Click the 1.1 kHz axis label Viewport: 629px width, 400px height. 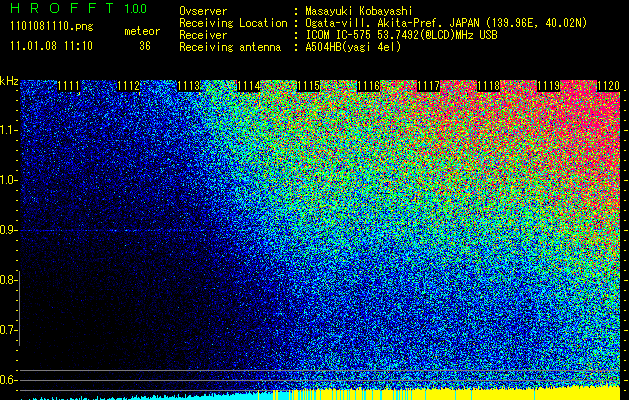pyautogui.click(x=8, y=130)
